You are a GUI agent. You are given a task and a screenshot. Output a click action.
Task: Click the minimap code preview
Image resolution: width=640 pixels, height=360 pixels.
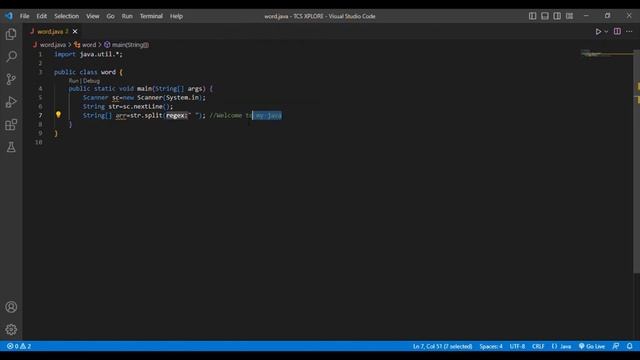606,53
